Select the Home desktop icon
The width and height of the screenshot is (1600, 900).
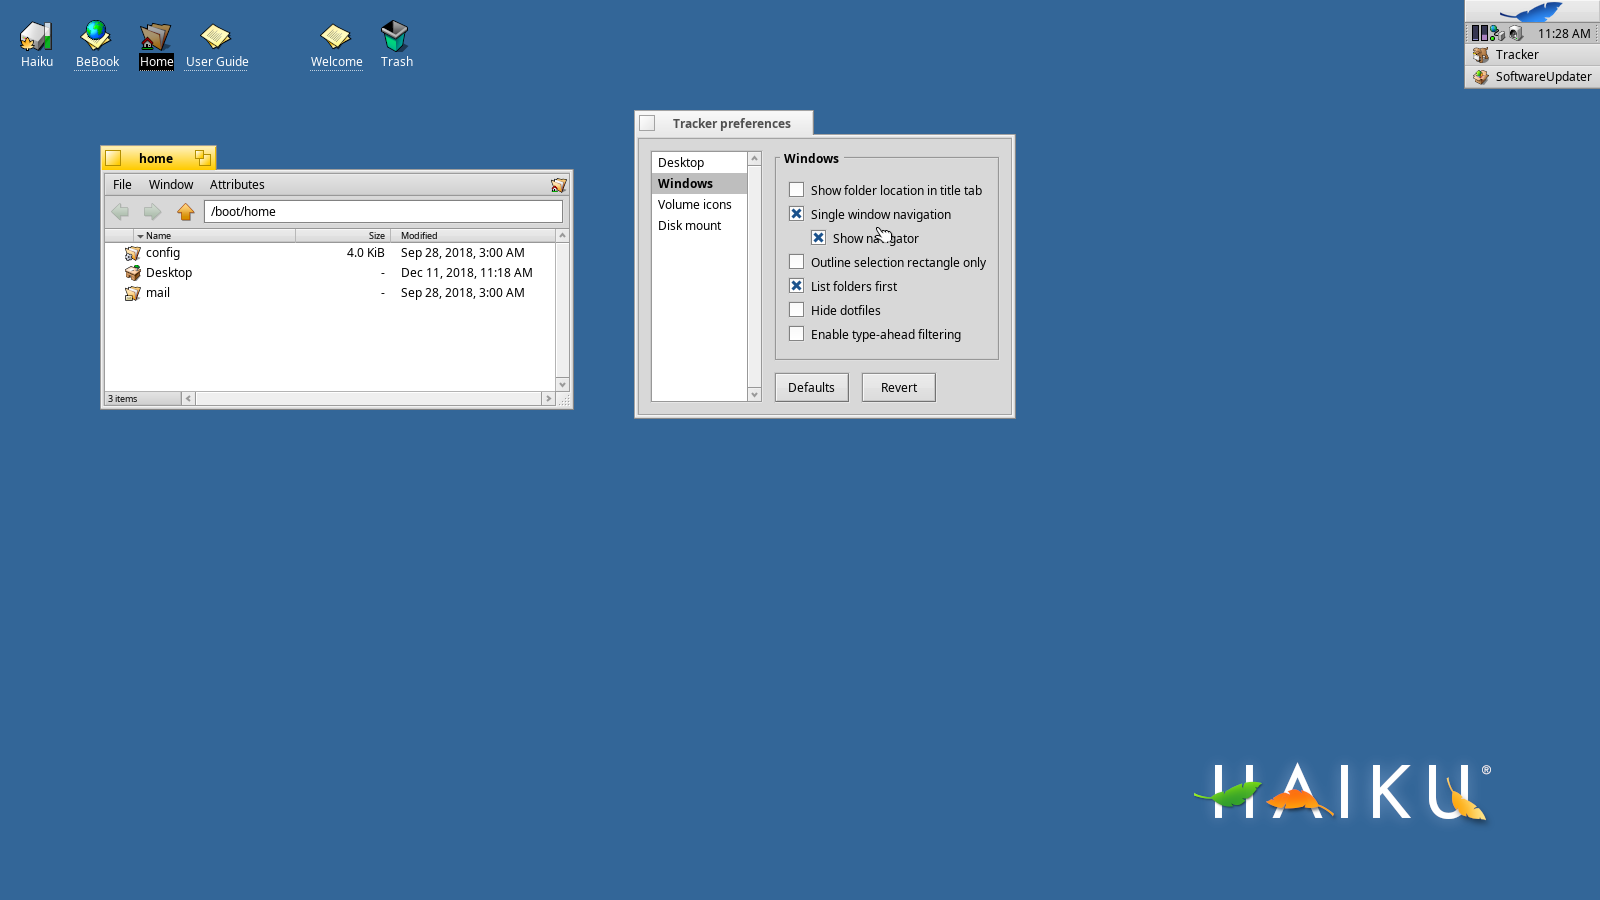(x=156, y=36)
